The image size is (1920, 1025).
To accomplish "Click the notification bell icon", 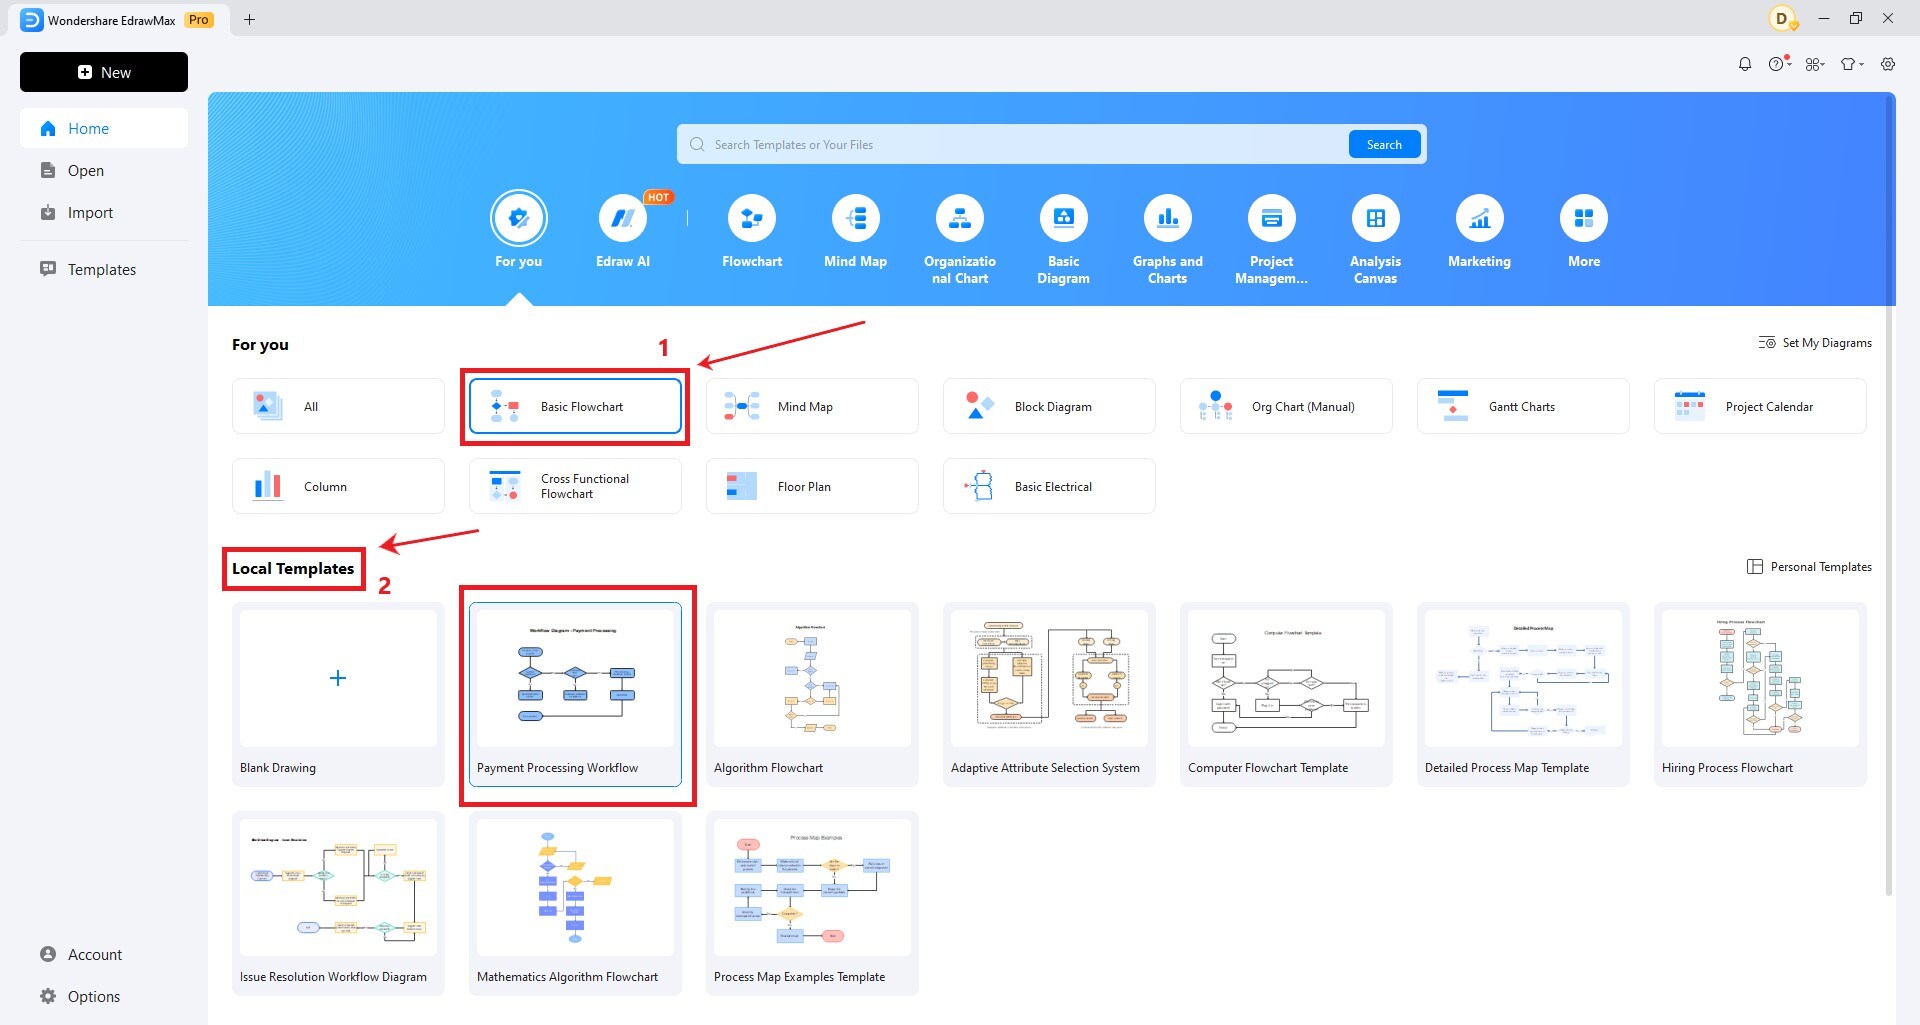I will [1745, 64].
